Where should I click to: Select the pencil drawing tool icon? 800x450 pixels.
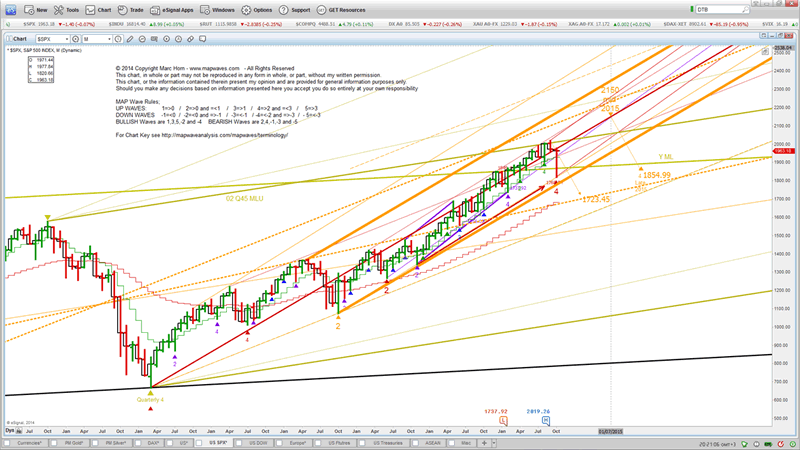coord(130,39)
